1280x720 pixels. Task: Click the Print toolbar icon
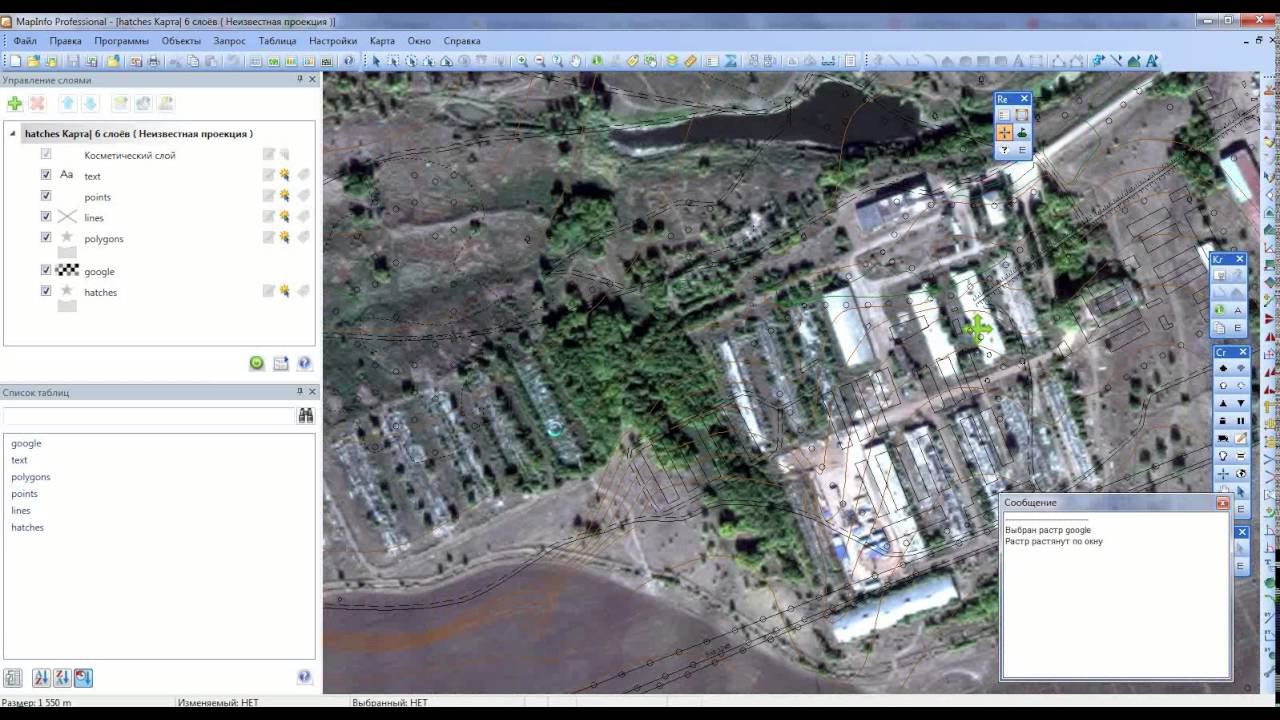[x=153, y=61]
